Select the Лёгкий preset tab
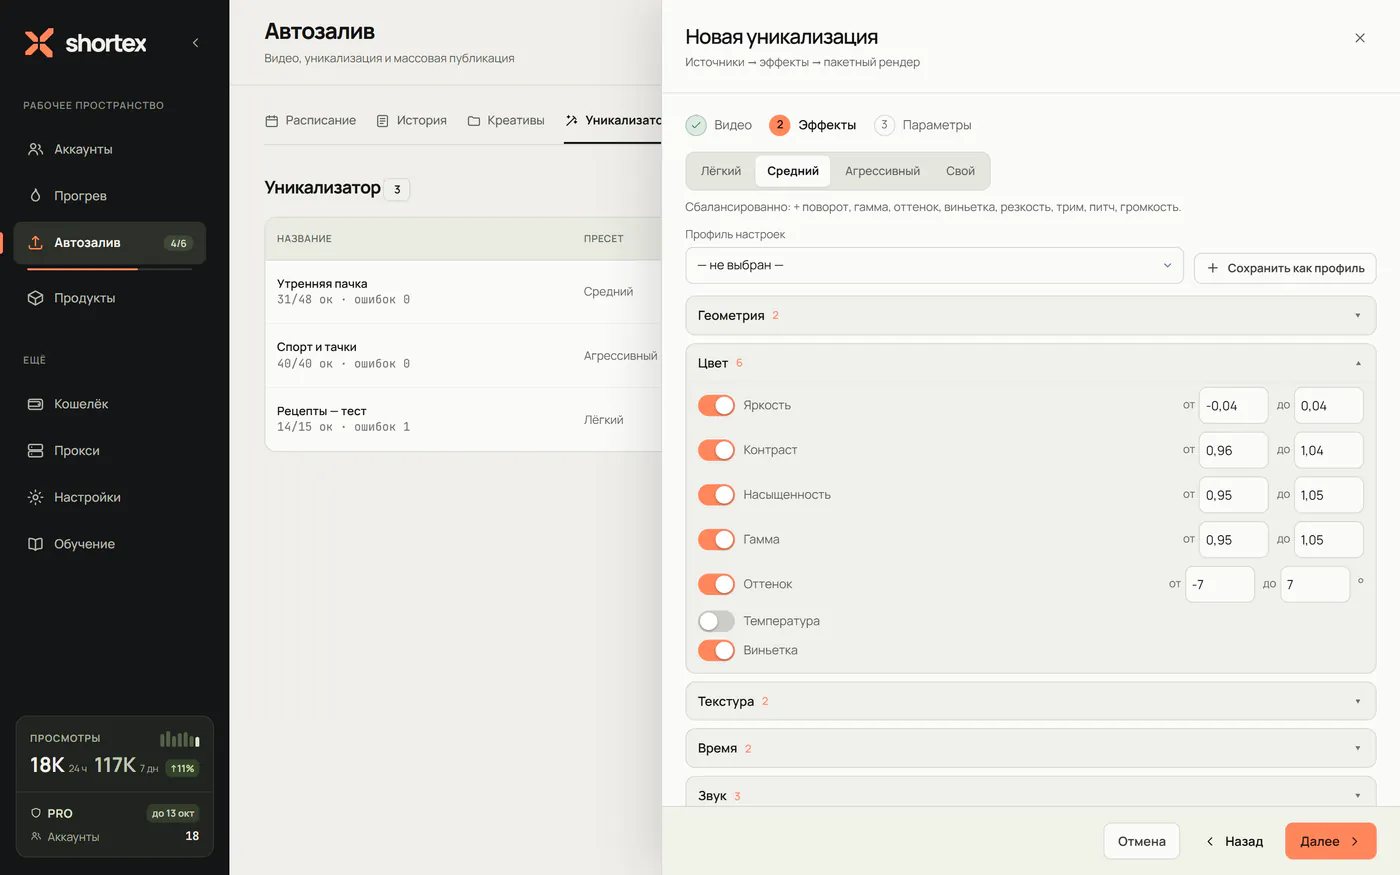 pos(721,171)
